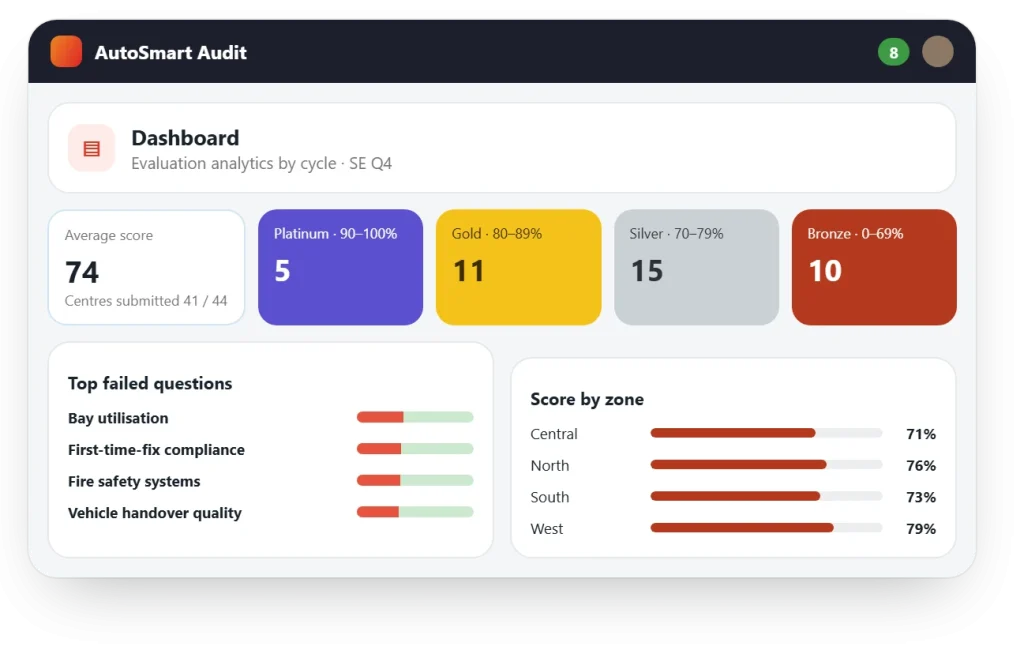The width and height of the screenshot is (1024, 654).
Task: Click the Centres submitted 41 / 44 text
Action: click(146, 301)
